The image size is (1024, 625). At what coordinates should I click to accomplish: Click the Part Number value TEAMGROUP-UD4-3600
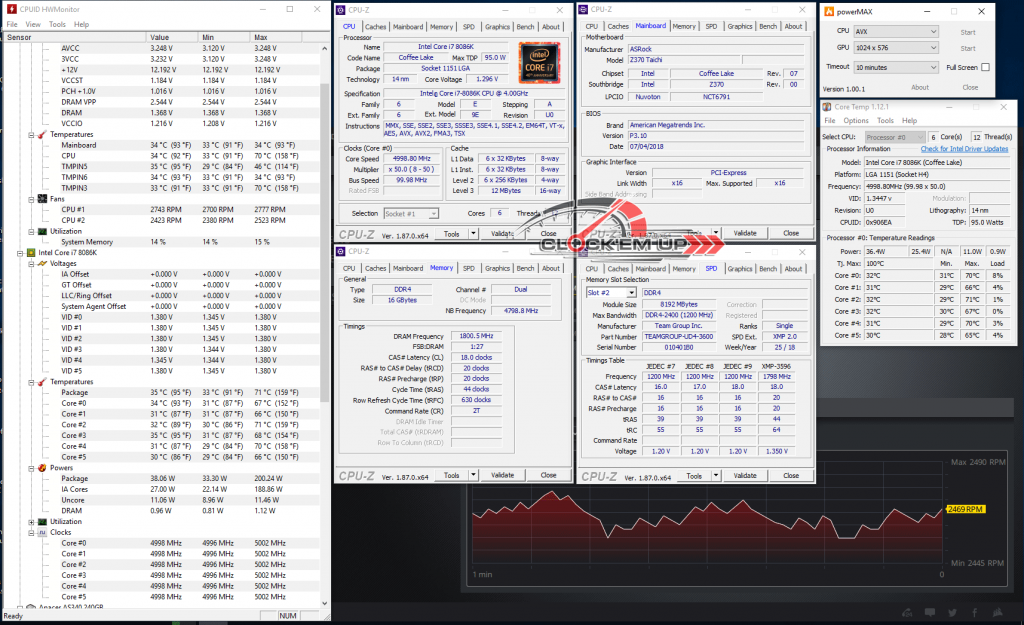pos(679,337)
